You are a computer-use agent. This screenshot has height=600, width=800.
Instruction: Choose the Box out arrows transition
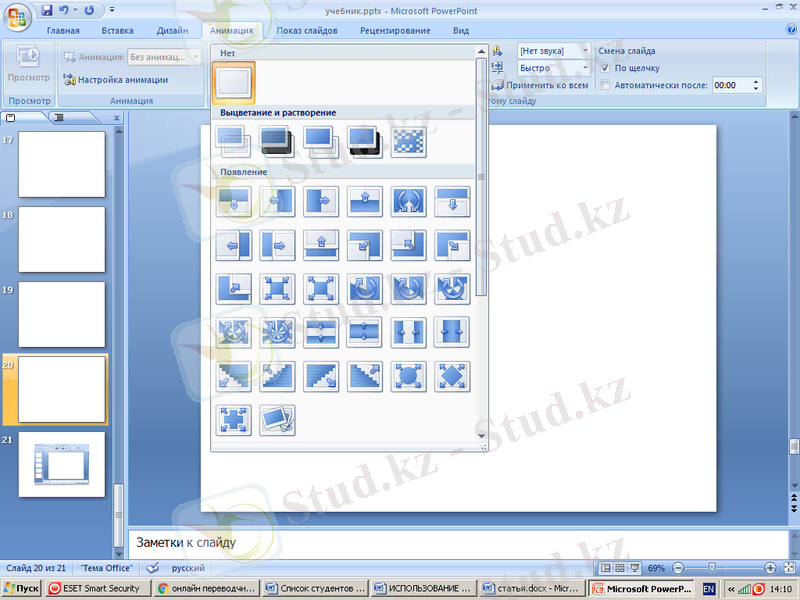321,289
